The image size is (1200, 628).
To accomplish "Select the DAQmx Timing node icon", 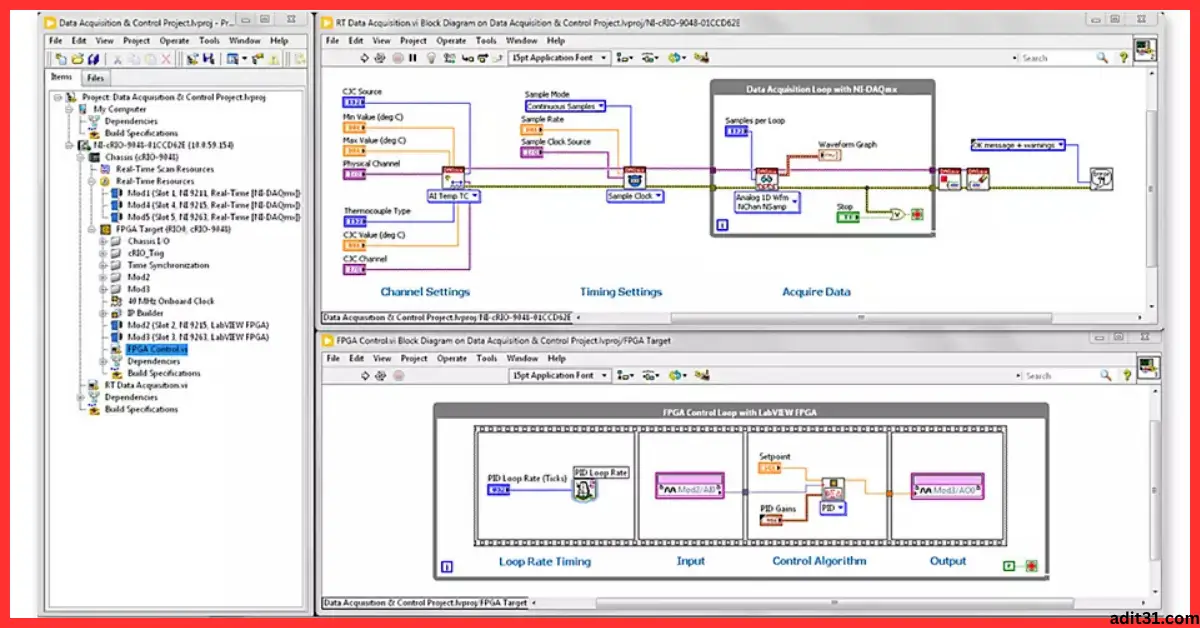I will pyautogui.click(x=634, y=179).
